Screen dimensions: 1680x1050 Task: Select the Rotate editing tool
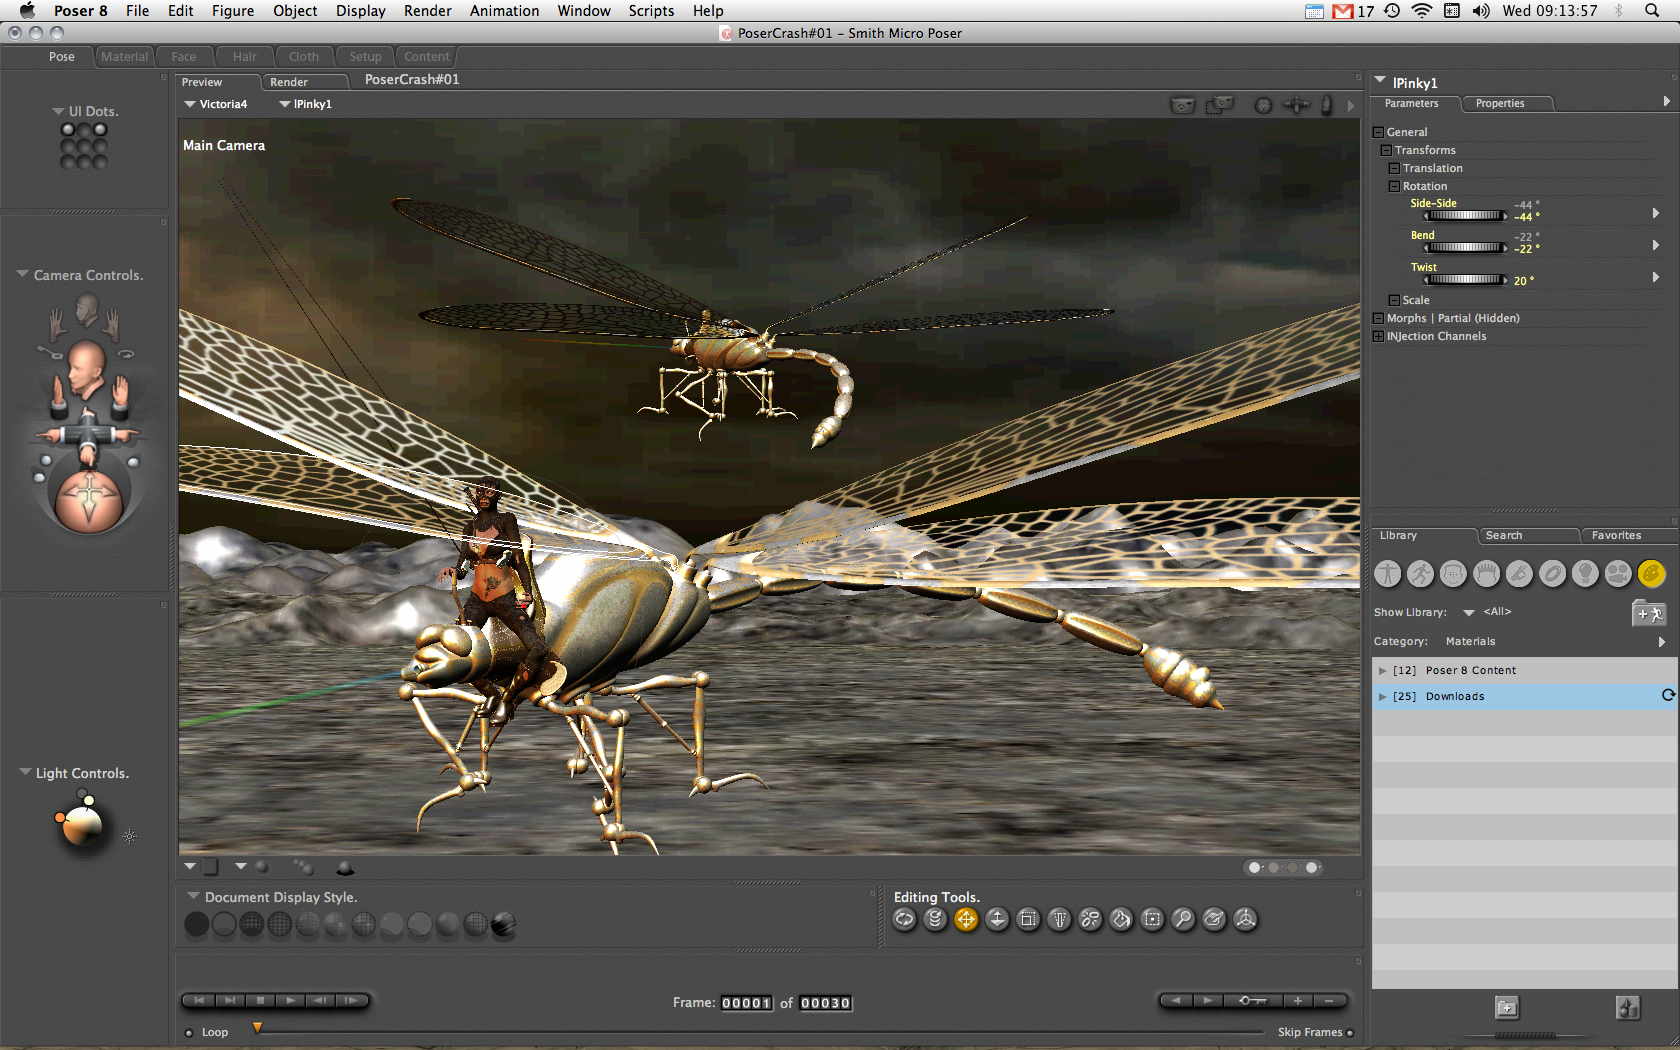point(904,920)
